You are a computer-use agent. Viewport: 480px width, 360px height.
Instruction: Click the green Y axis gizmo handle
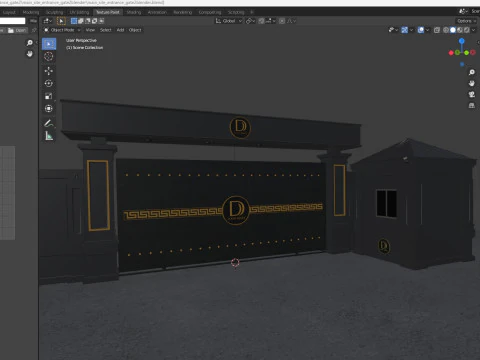[x=466, y=53]
